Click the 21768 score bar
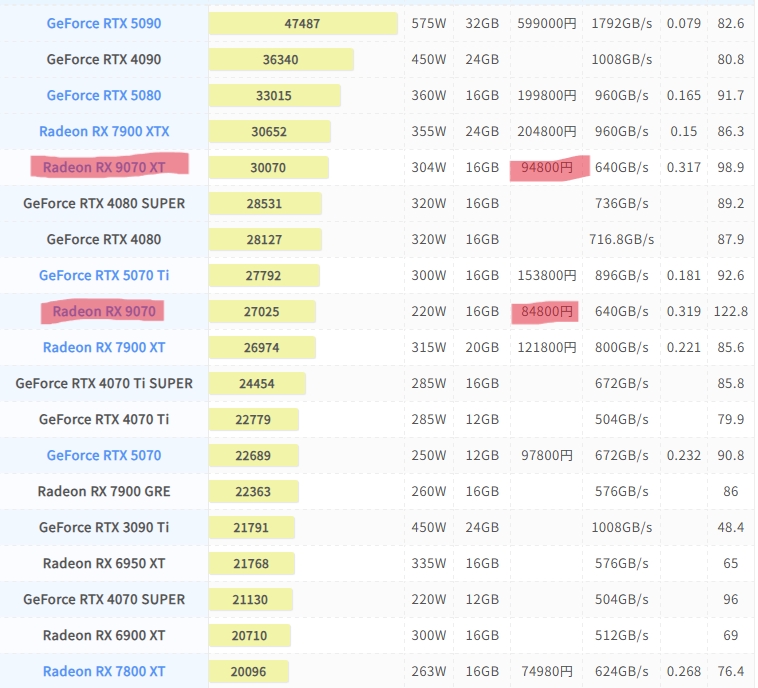758x688 pixels. pos(251,564)
